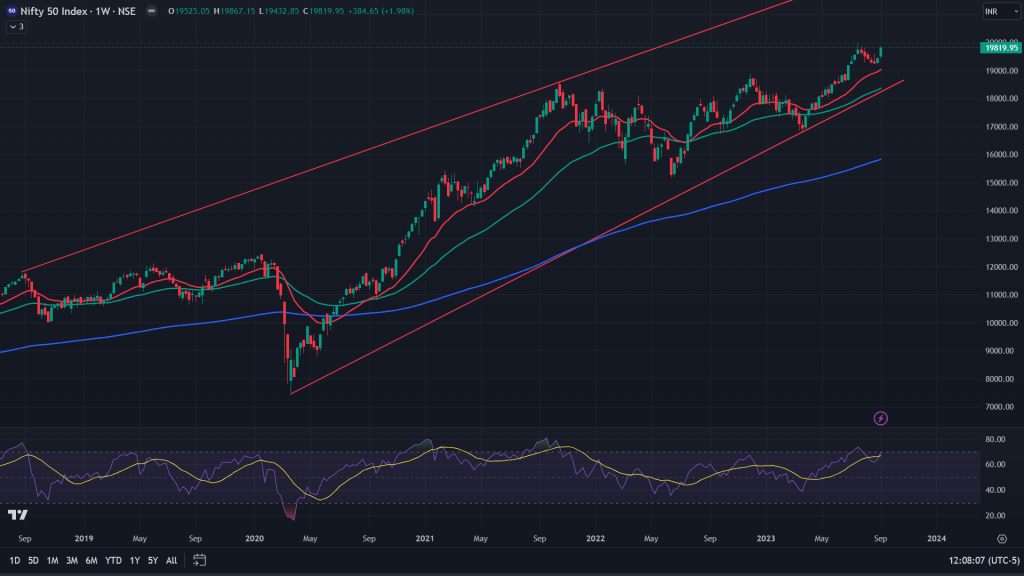
Task: Show year-to-date with YTD button
Action: [112, 560]
